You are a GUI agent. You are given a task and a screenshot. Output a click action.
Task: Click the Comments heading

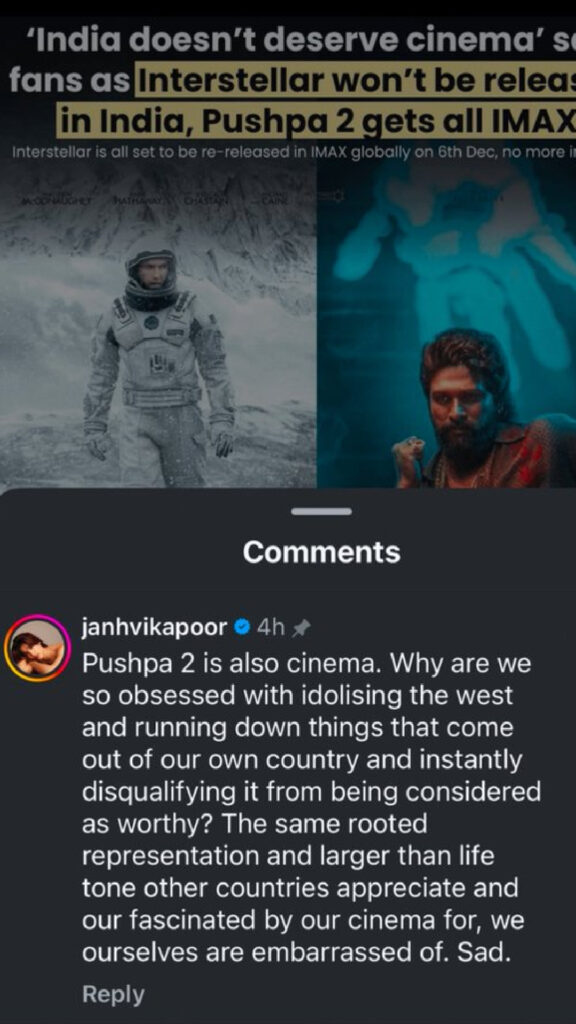click(x=321, y=552)
